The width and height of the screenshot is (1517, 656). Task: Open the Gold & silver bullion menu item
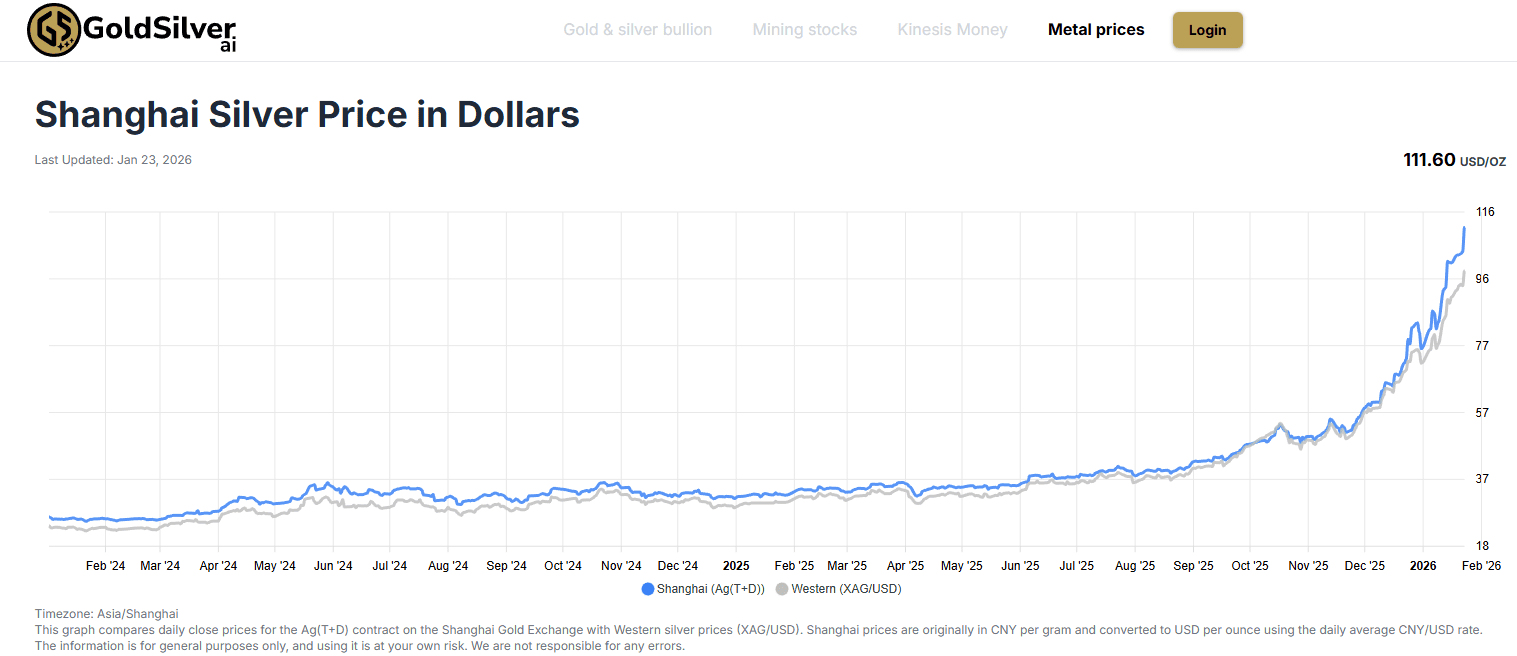click(637, 29)
